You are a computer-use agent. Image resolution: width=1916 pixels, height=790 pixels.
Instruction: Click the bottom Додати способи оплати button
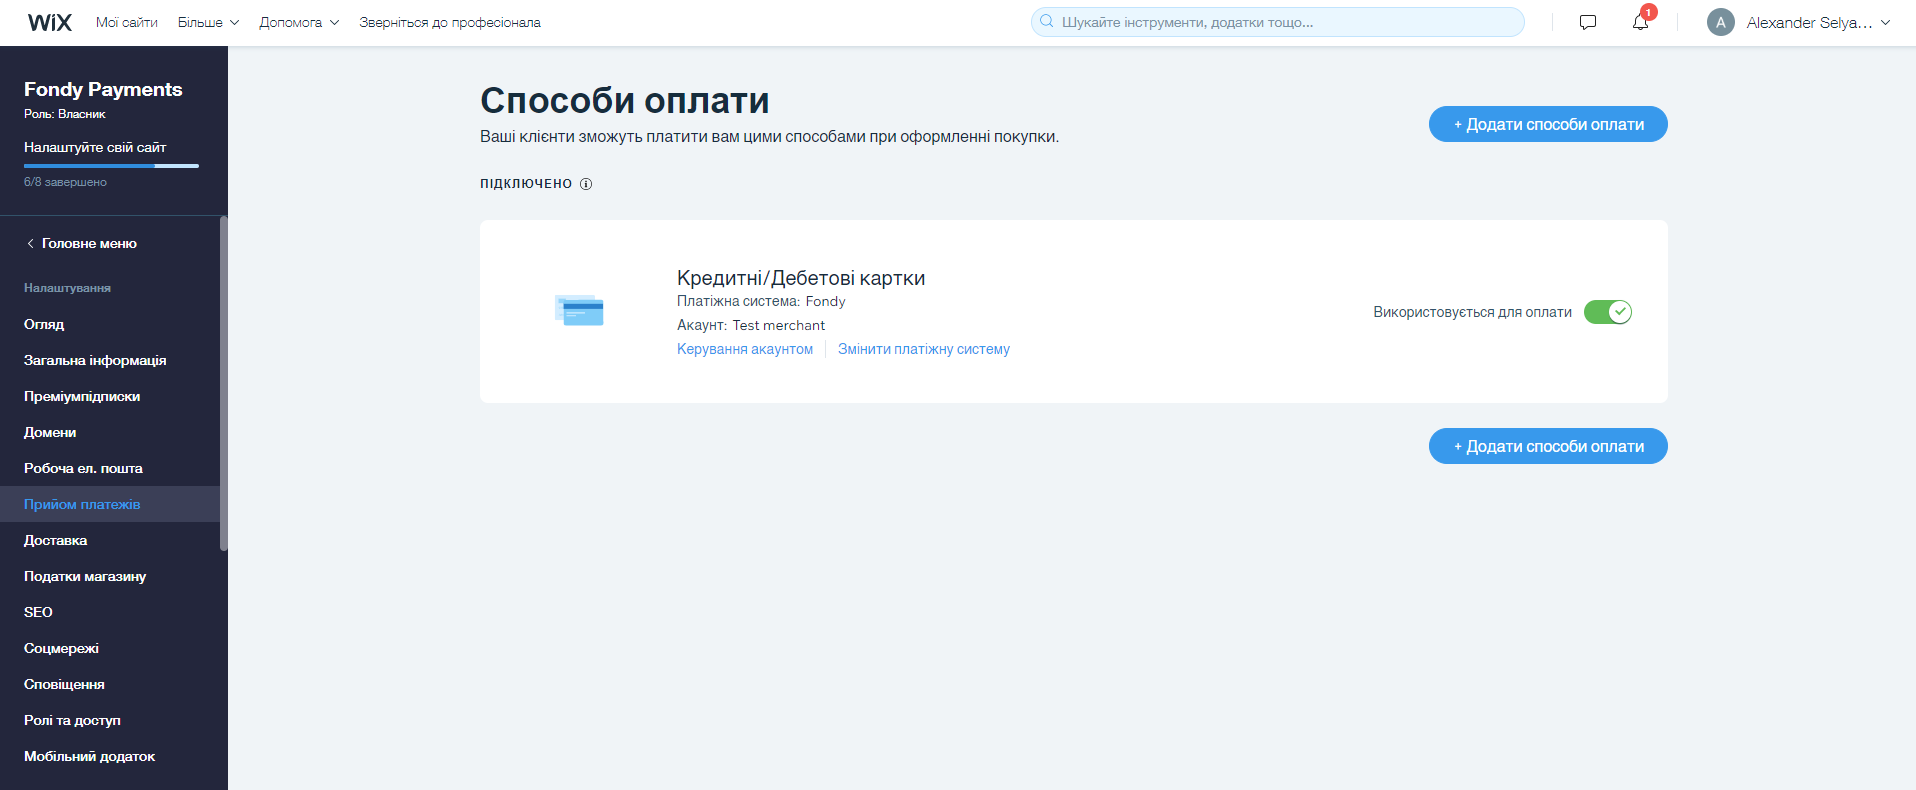point(1548,446)
